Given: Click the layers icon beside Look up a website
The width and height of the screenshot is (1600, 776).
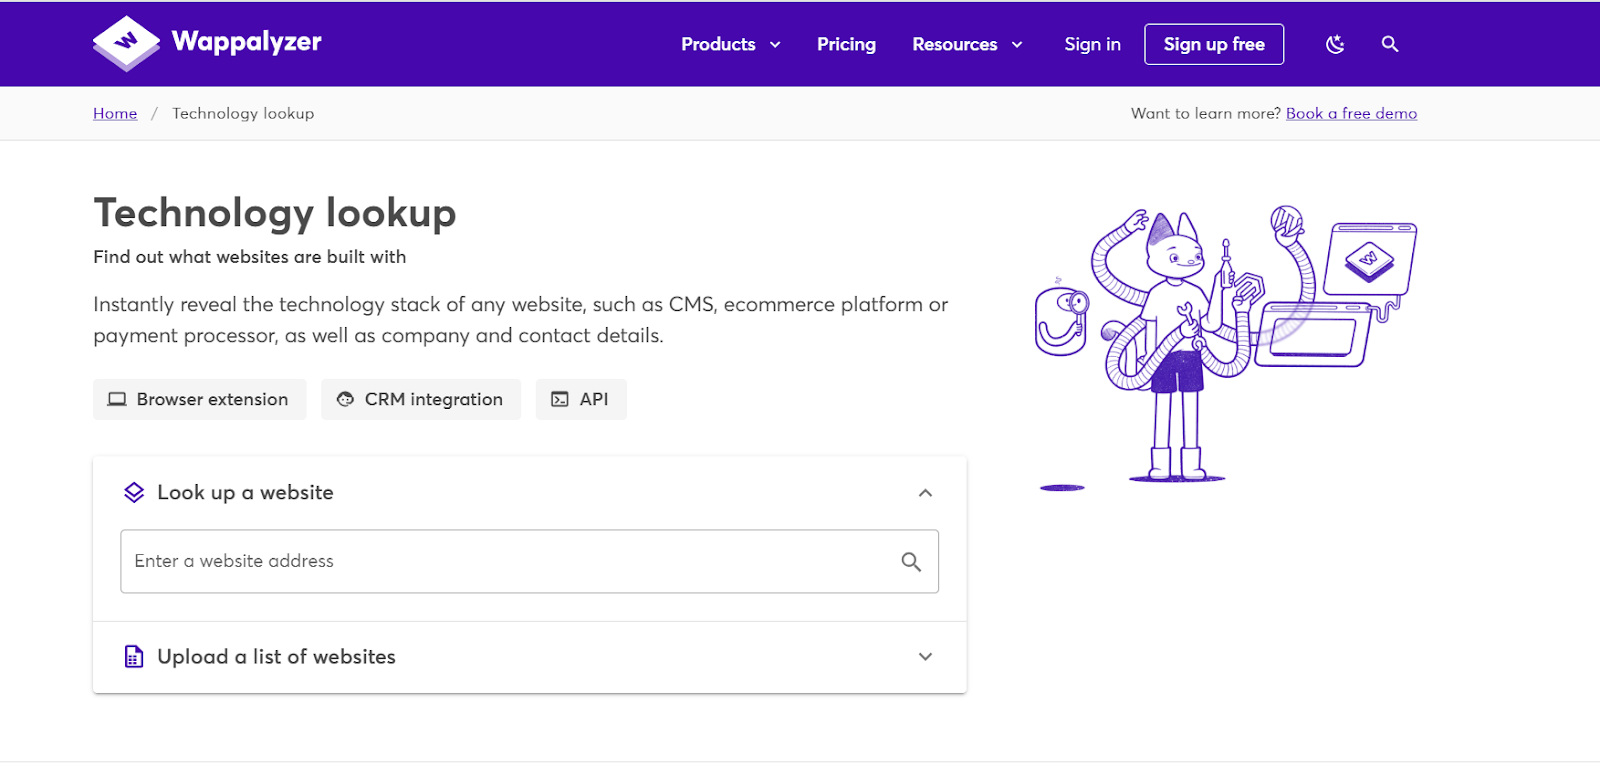Looking at the screenshot, I should (134, 492).
